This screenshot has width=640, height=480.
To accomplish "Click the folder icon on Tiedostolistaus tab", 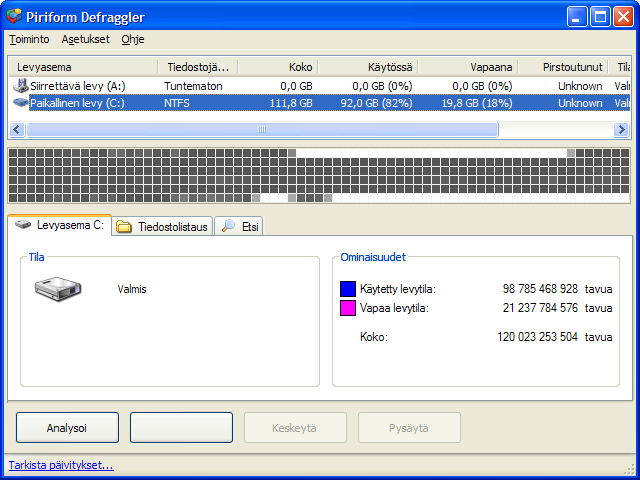I will (x=124, y=227).
